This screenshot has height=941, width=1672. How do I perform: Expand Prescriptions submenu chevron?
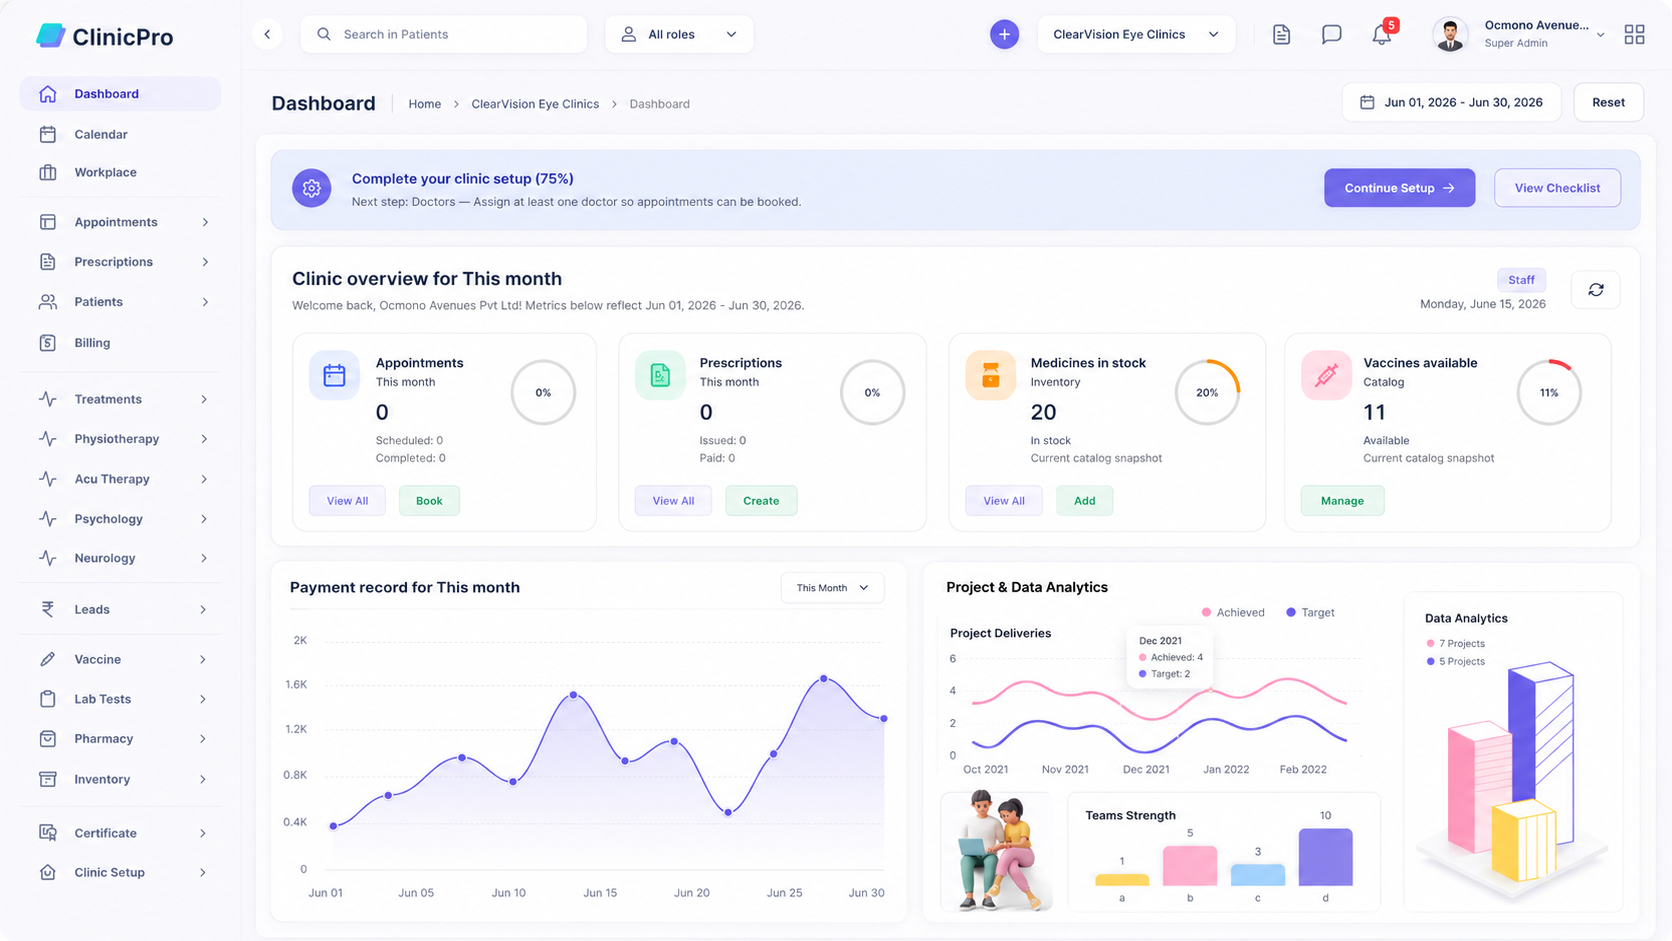205,262
